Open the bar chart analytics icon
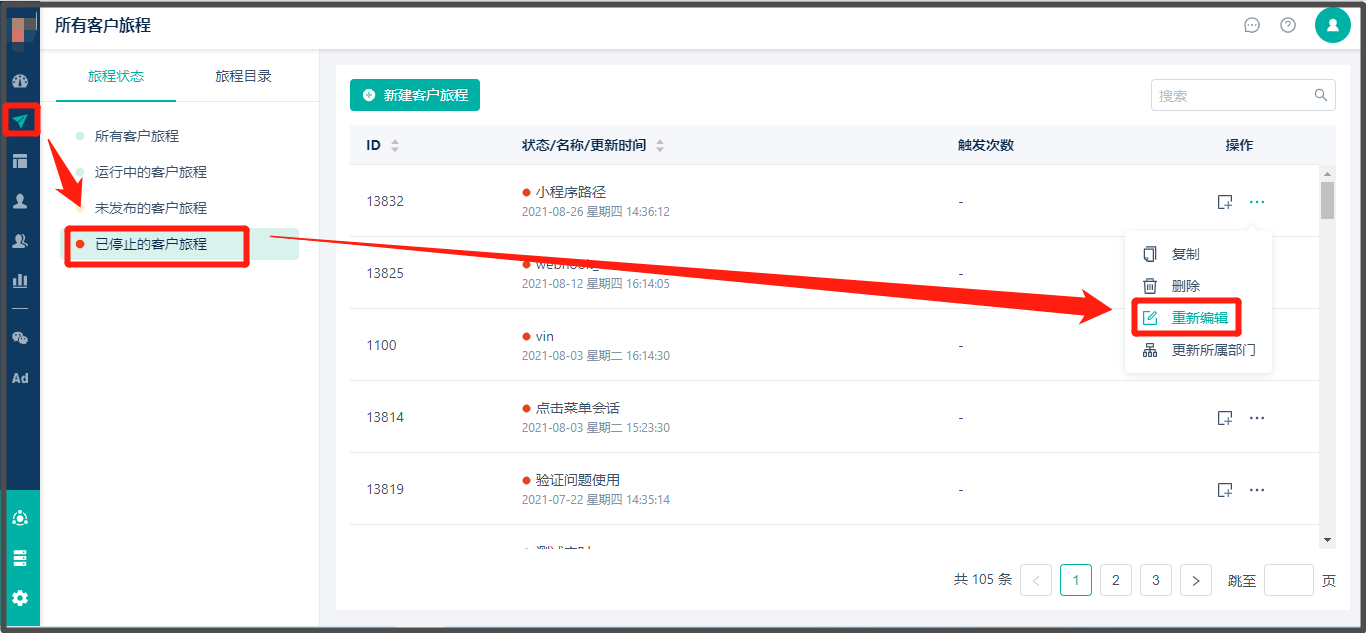The width and height of the screenshot is (1366, 633). click(20, 281)
